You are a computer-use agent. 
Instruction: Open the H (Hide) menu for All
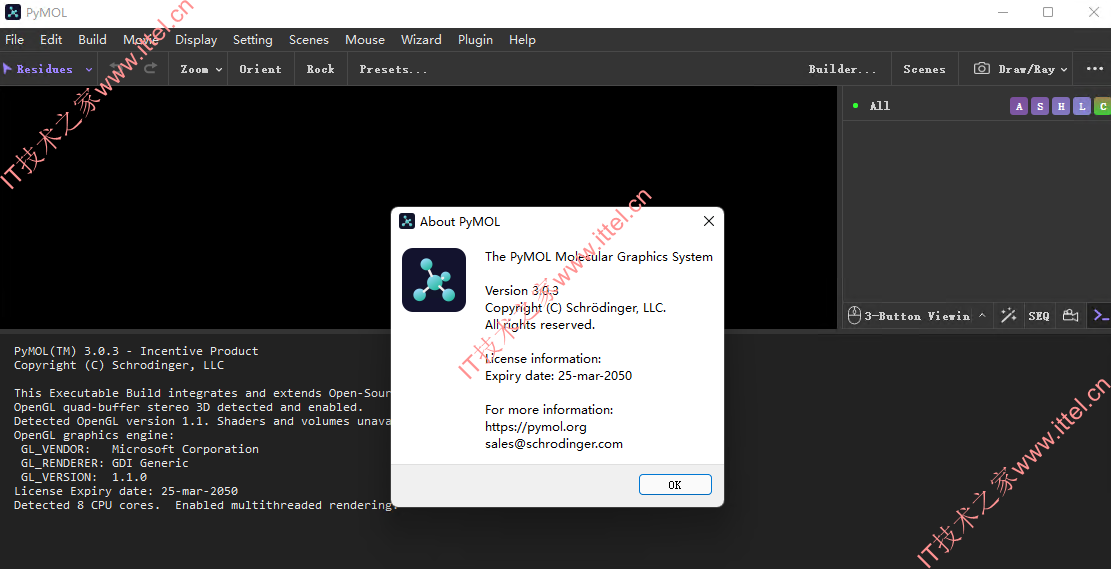coord(1061,106)
